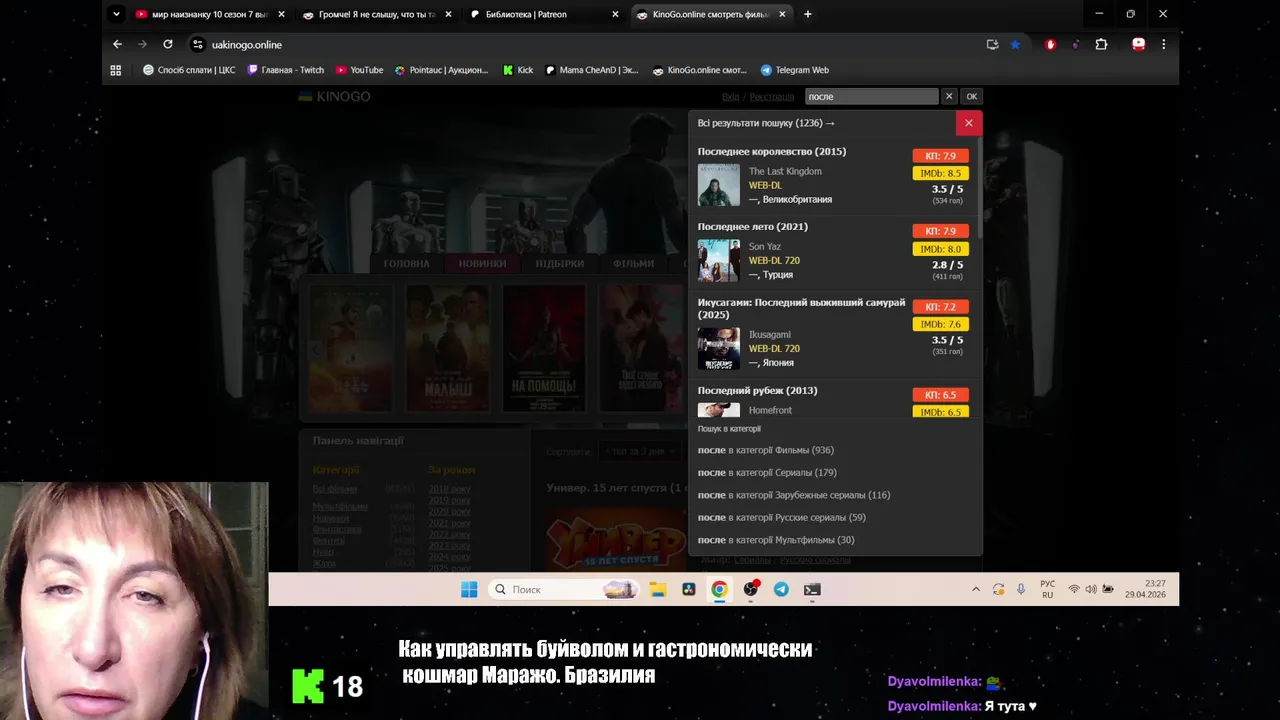1280x720 pixels.
Task: Reload the current page
Action: (x=168, y=44)
